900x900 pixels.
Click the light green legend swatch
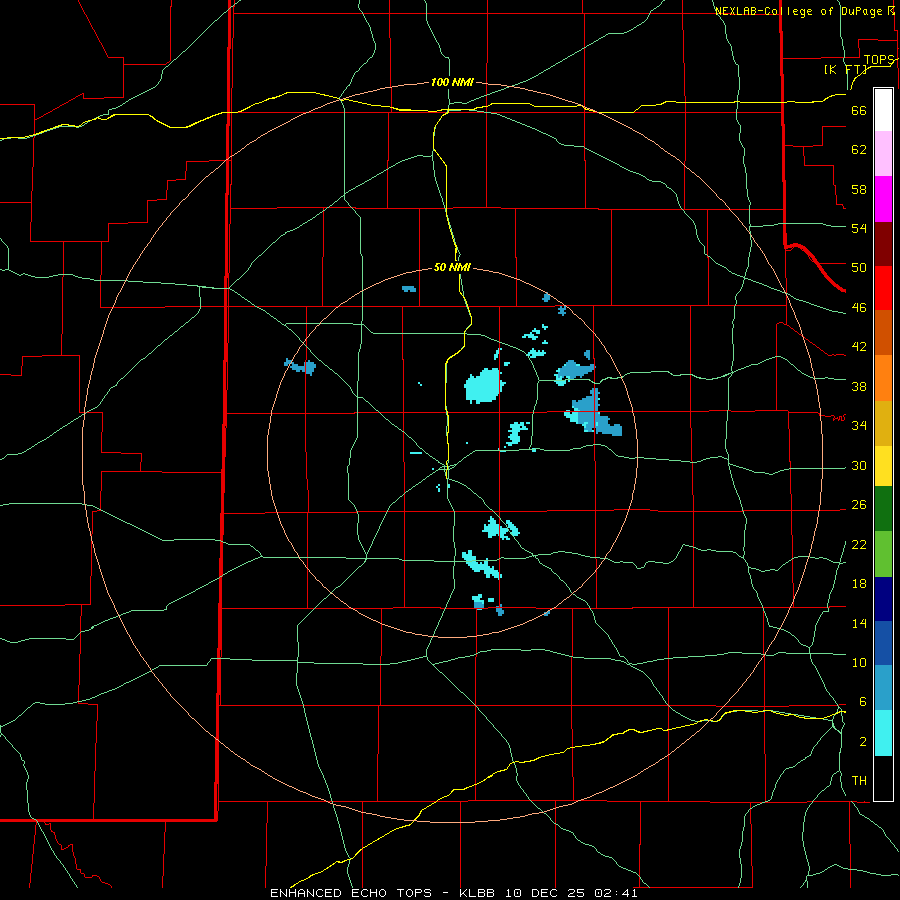[883, 554]
